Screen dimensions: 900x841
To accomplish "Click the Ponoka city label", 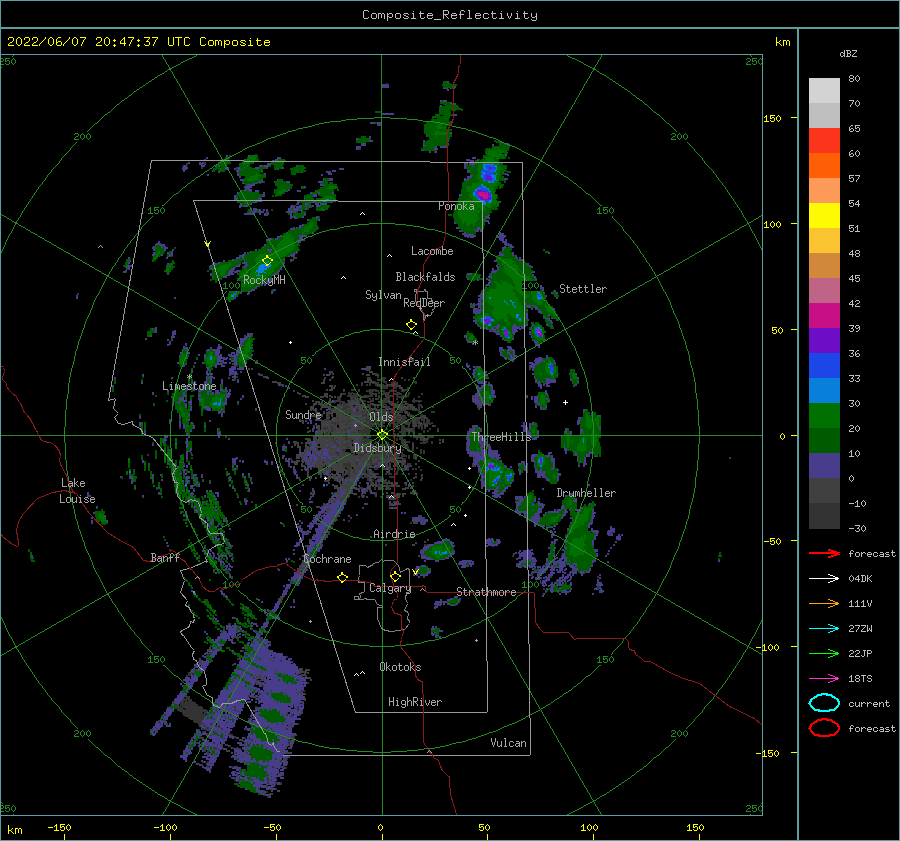I will 456,206.
